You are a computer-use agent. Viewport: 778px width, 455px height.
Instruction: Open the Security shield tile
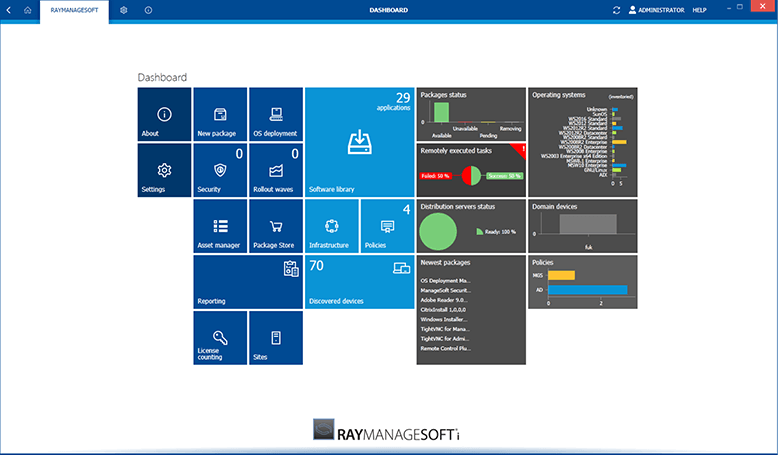[220, 170]
